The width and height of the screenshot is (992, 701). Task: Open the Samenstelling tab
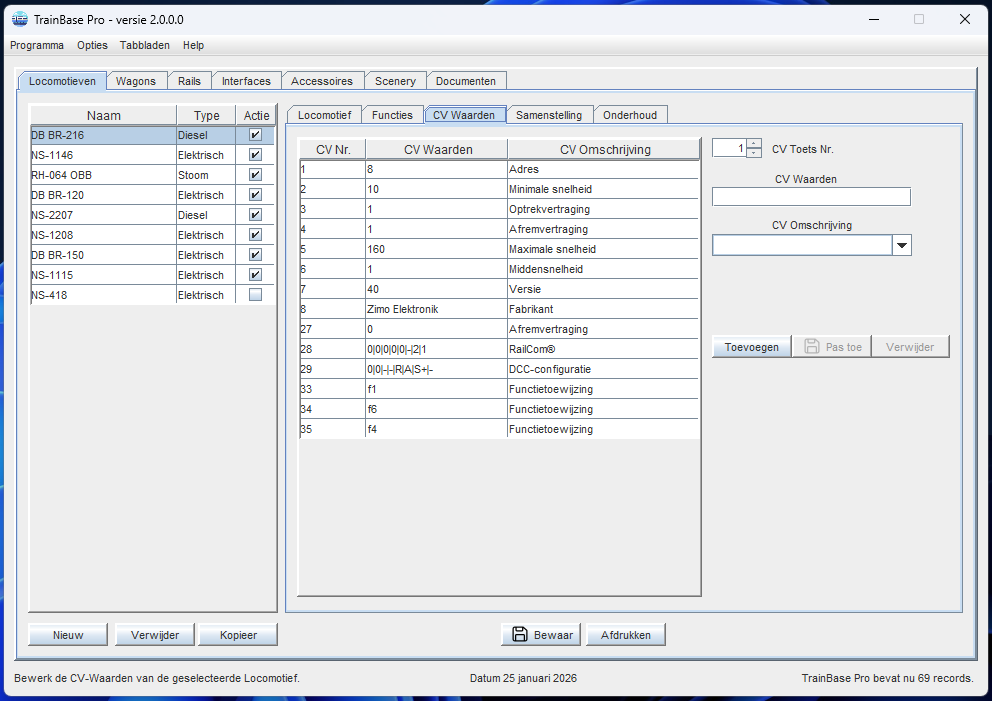coord(549,115)
